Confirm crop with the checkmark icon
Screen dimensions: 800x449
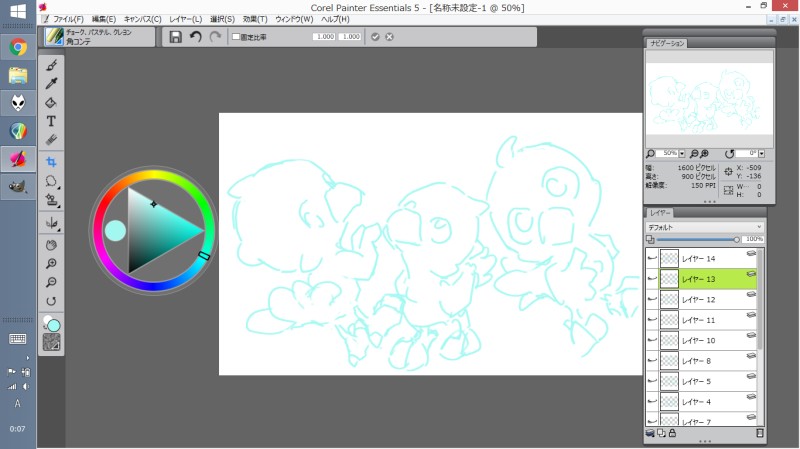[375, 37]
